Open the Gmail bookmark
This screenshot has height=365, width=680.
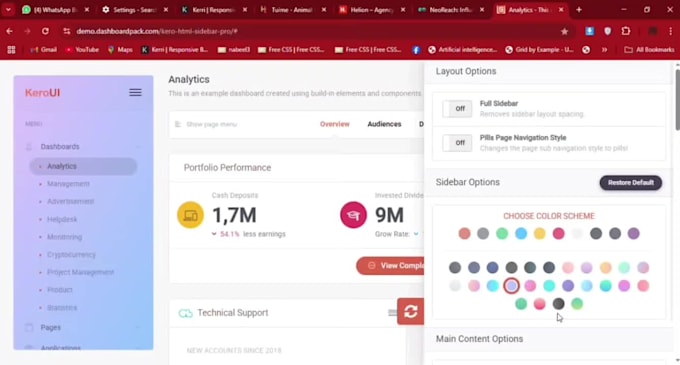[43, 50]
